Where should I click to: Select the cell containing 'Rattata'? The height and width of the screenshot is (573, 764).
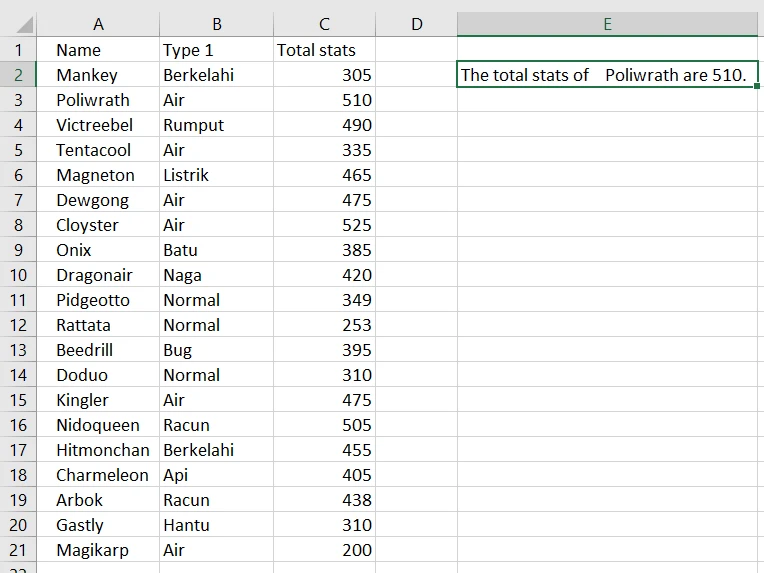point(98,325)
